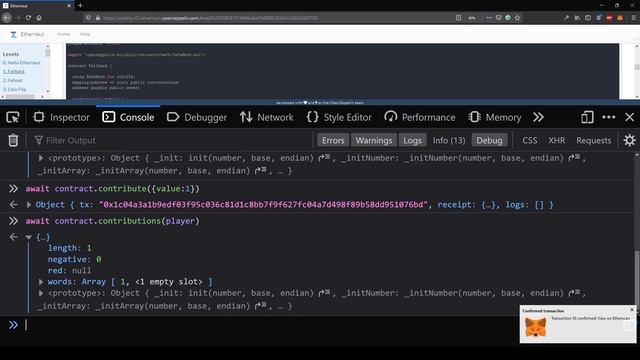
Task: Open page actions ellipsis in address bar
Action: 489,18
